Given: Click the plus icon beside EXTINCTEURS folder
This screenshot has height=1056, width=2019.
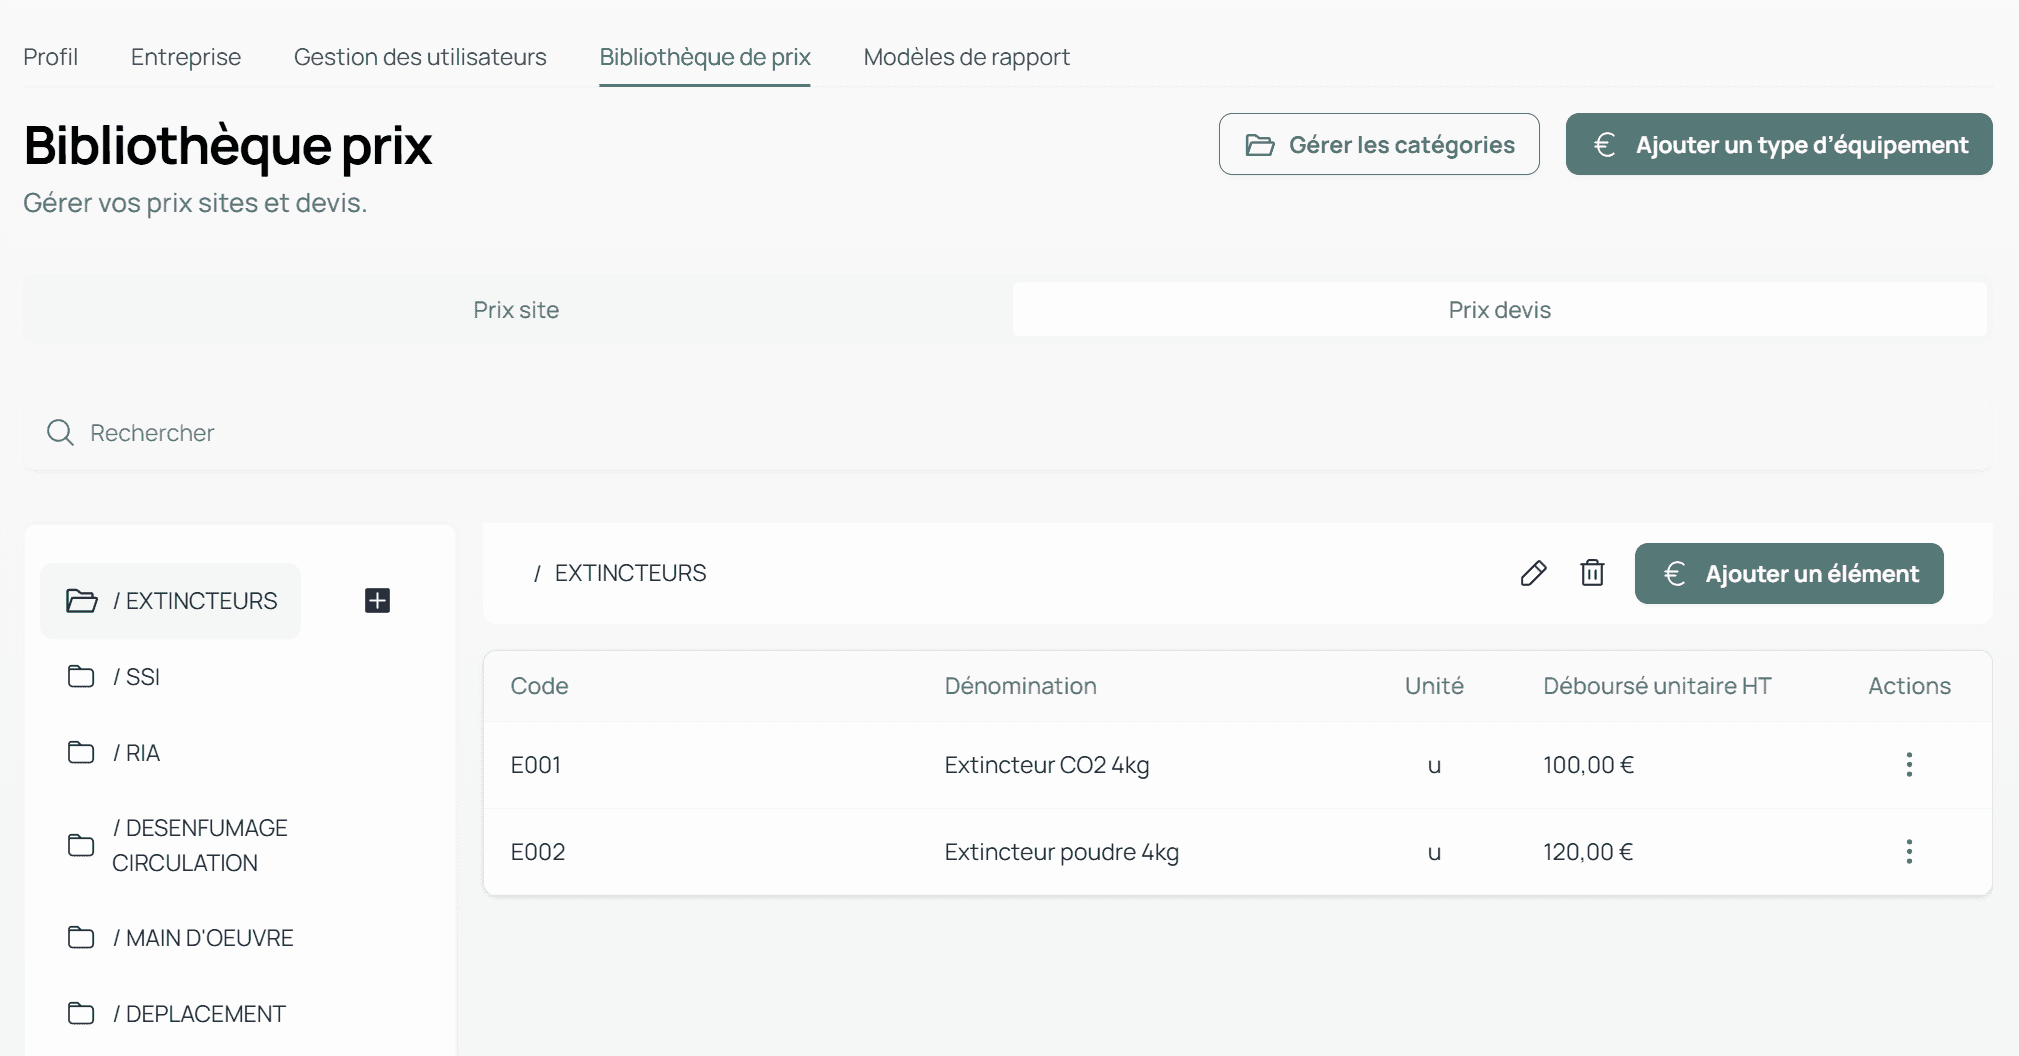Looking at the screenshot, I should click(377, 600).
